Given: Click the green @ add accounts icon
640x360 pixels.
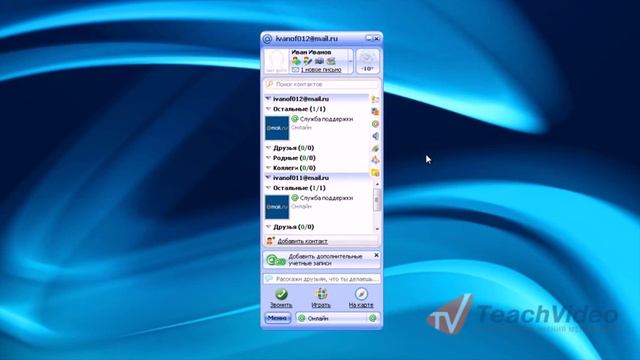Looking at the screenshot, I should (x=276, y=260).
